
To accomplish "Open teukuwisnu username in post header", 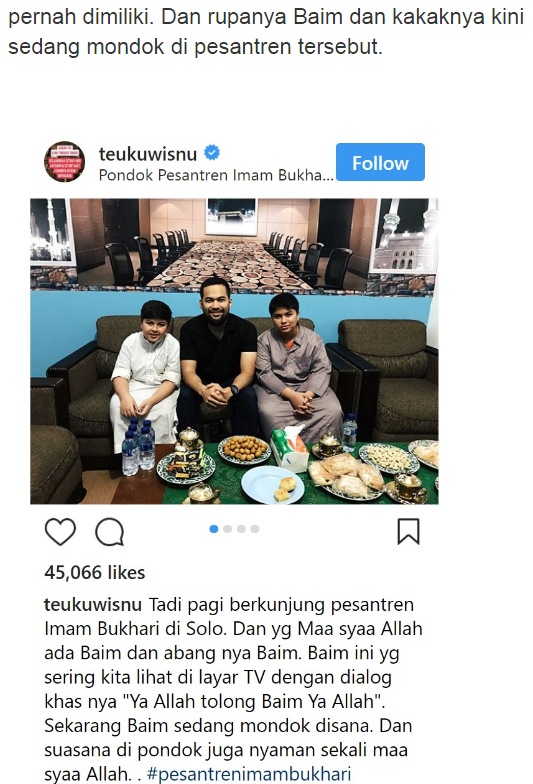I will pos(148,154).
